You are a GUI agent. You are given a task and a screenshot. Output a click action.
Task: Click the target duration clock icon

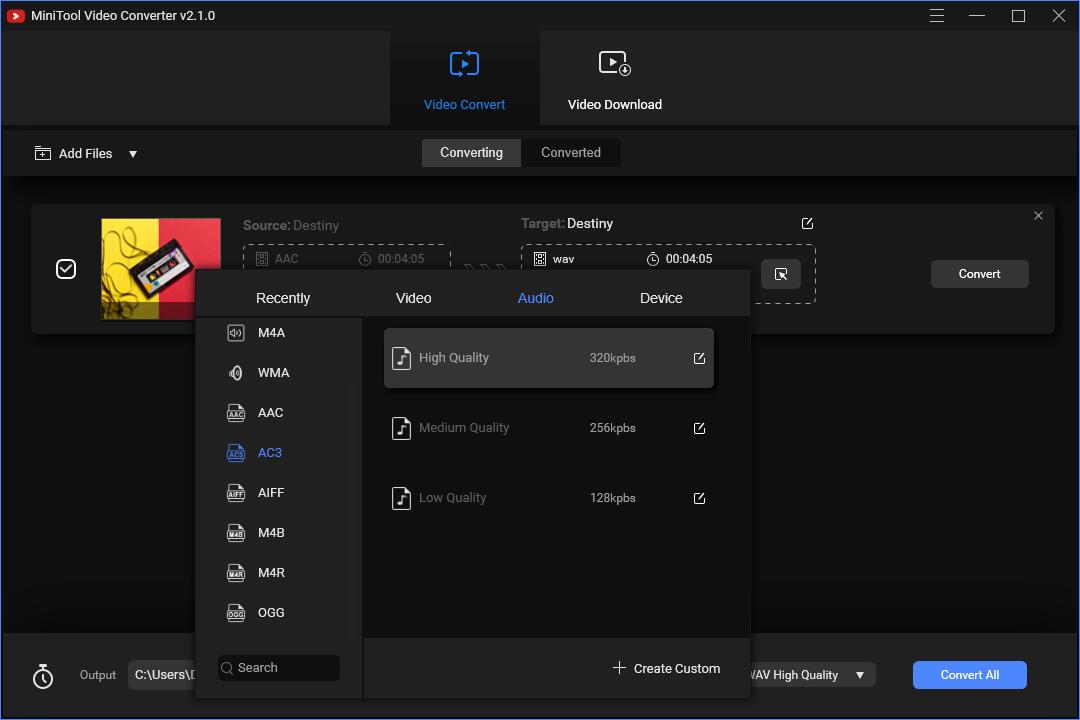652,259
